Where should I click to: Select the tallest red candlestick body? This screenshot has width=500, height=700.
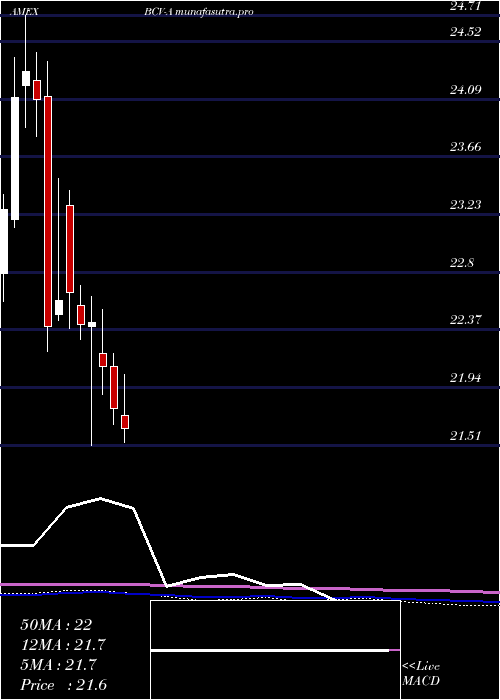48,211
